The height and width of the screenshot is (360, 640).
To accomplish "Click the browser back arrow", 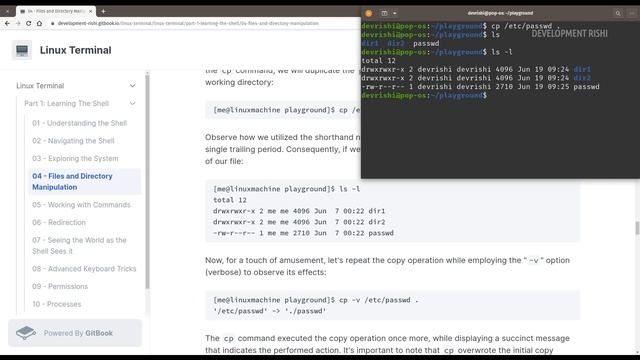I will tap(7, 24).
